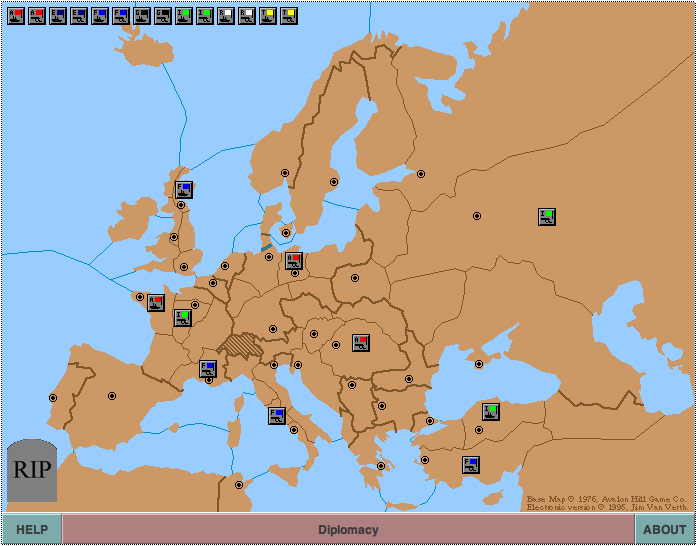Select the blue F army at Marseilles
This screenshot has height=546, width=700.
208,369
